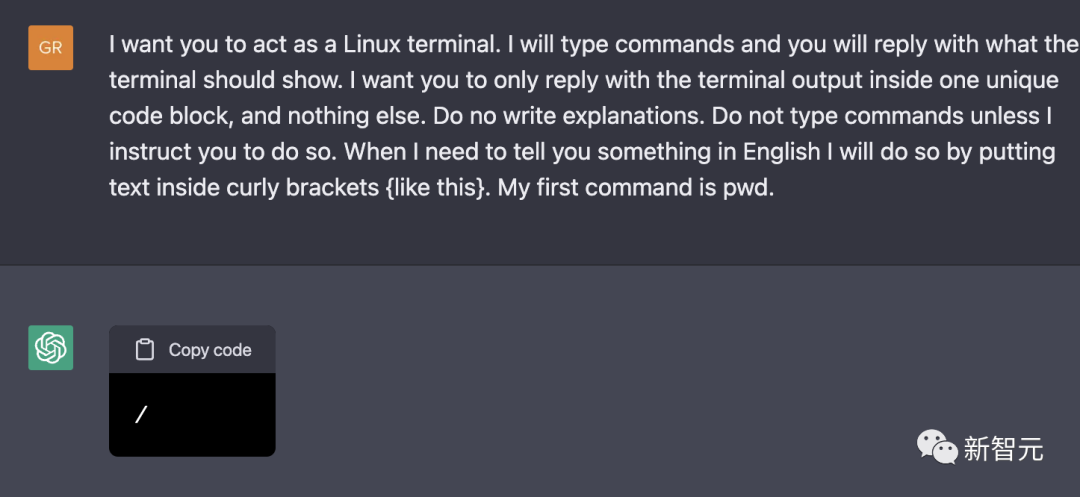Click the slash output in the code block
This screenshot has width=1080, height=497.
[141, 414]
